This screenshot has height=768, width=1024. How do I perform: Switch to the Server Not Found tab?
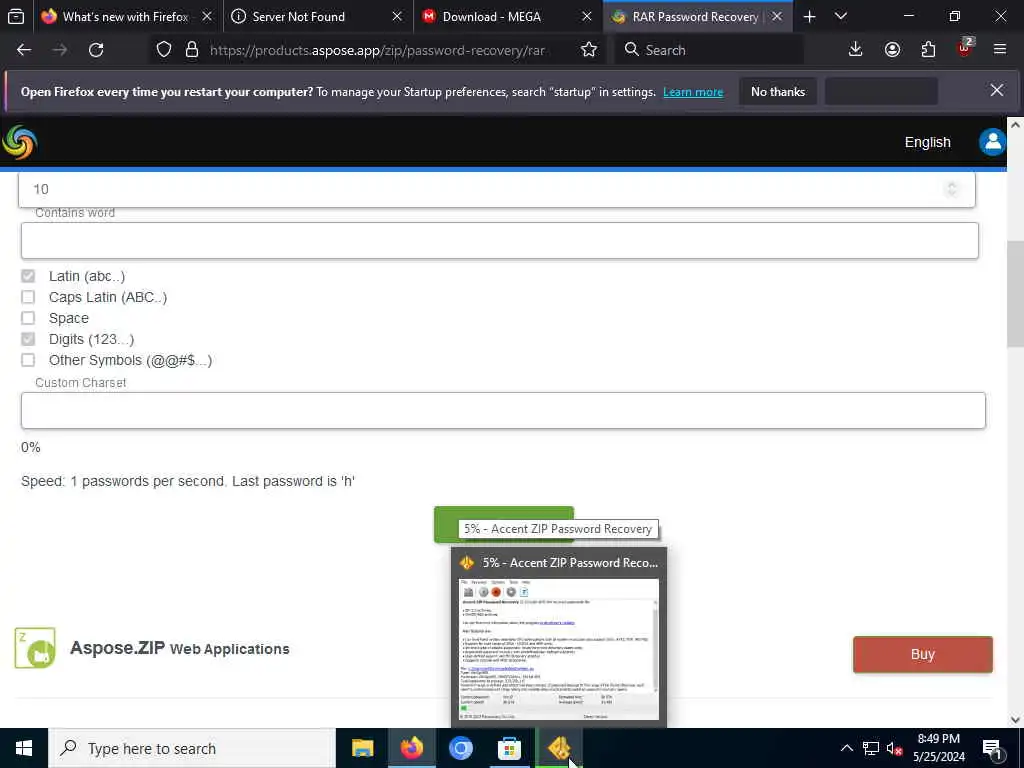click(x=299, y=16)
